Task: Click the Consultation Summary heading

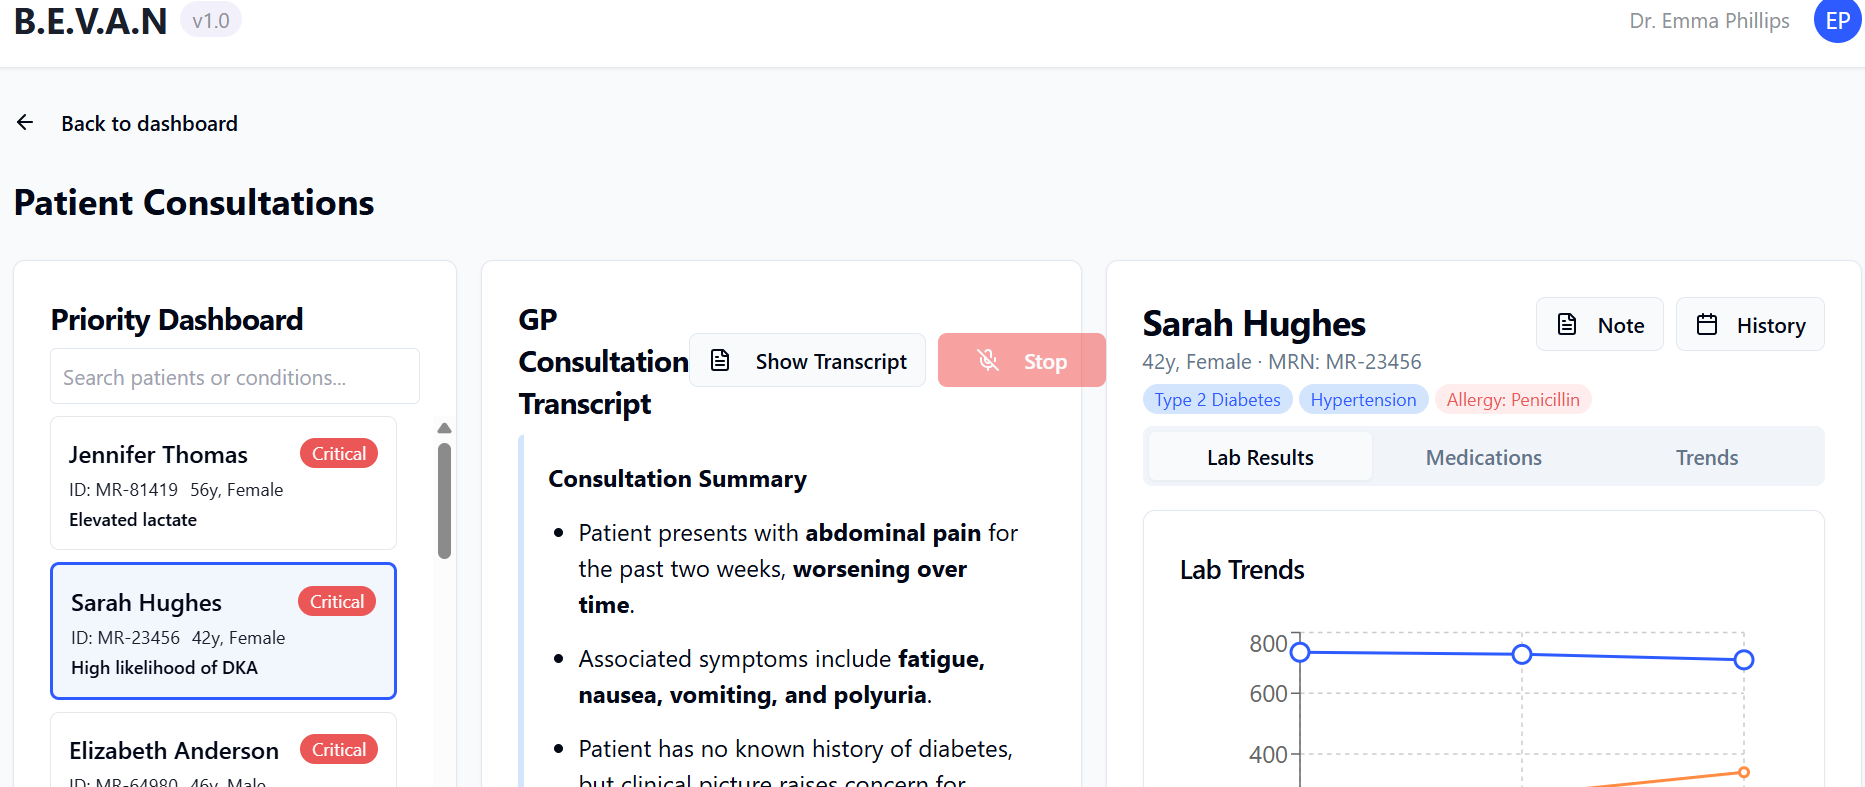Action: tap(677, 479)
